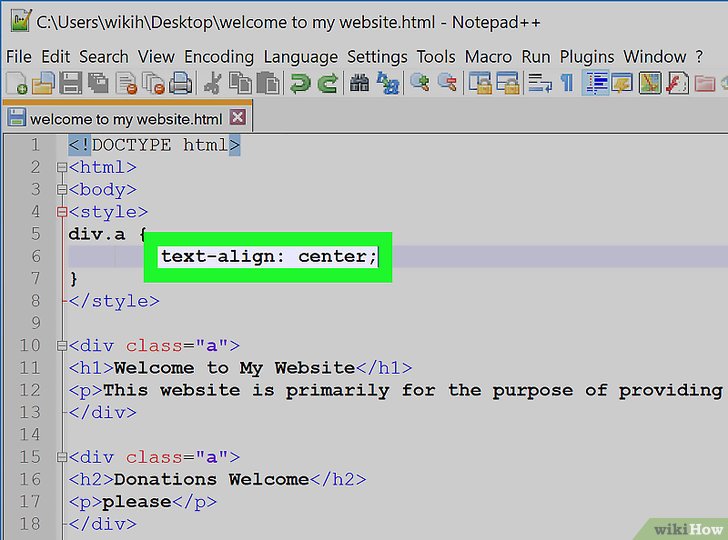
Task: Collapse the style fold marker on line 4
Action: pyautogui.click(x=62, y=212)
